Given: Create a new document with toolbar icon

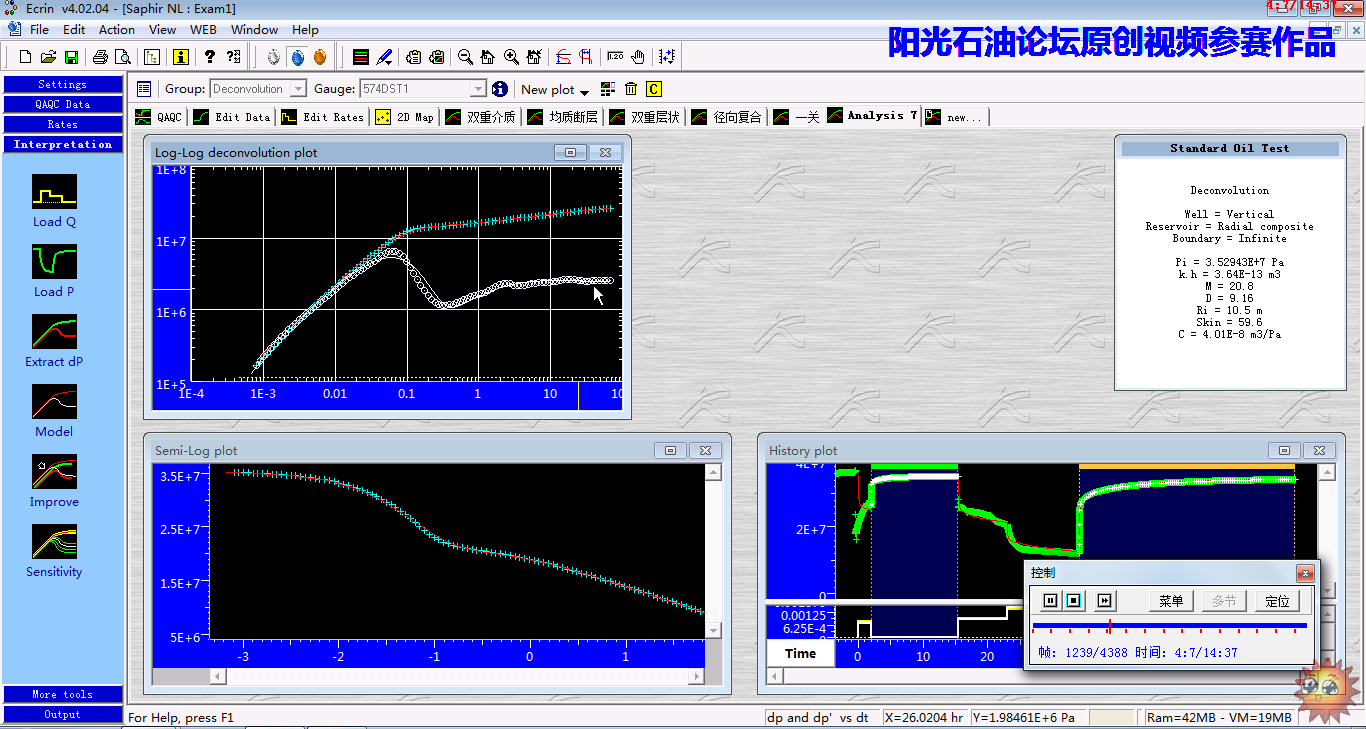Looking at the screenshot, I should 26,57.
